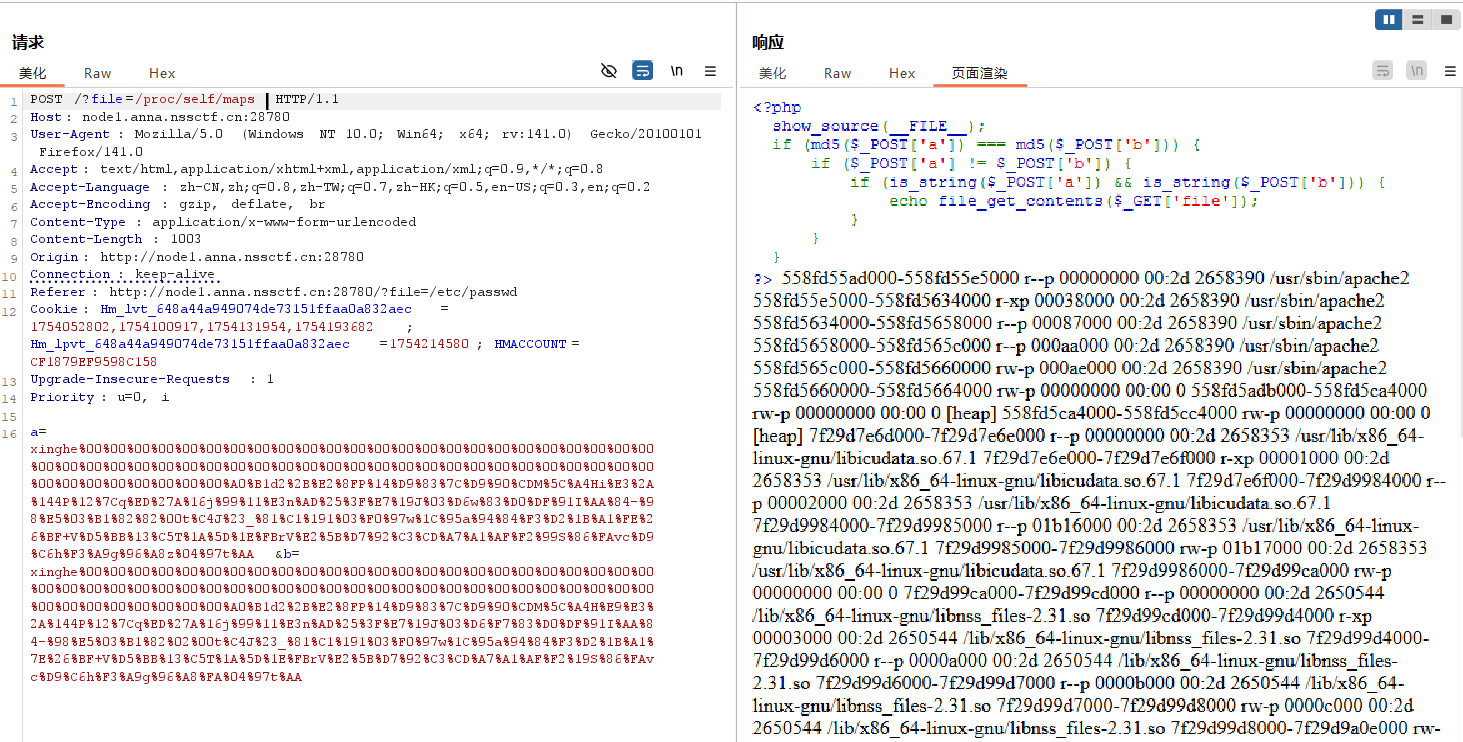Viewport: 1463px width, 742px height.
Task: Click the Origin header line
Action: coord(196,257)
